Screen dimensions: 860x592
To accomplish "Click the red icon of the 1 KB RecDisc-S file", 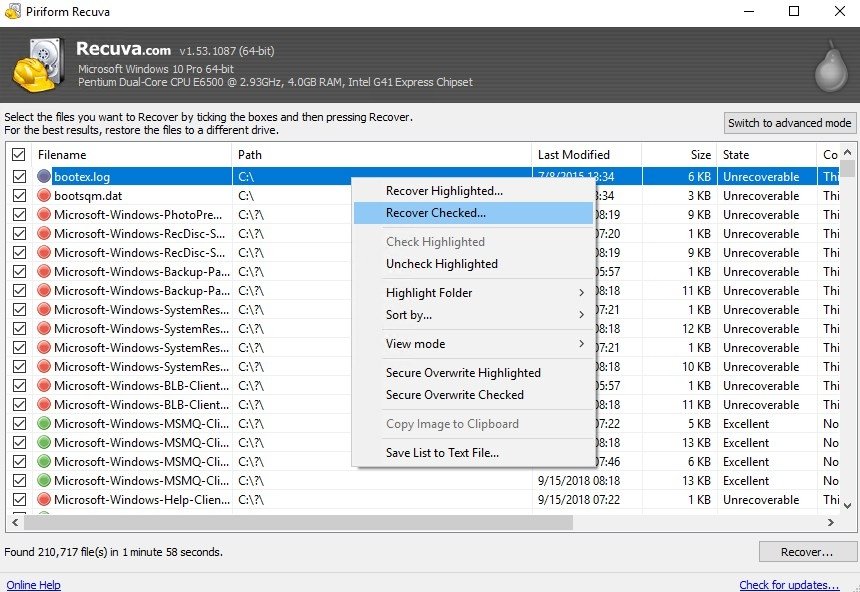I will 44,234.
